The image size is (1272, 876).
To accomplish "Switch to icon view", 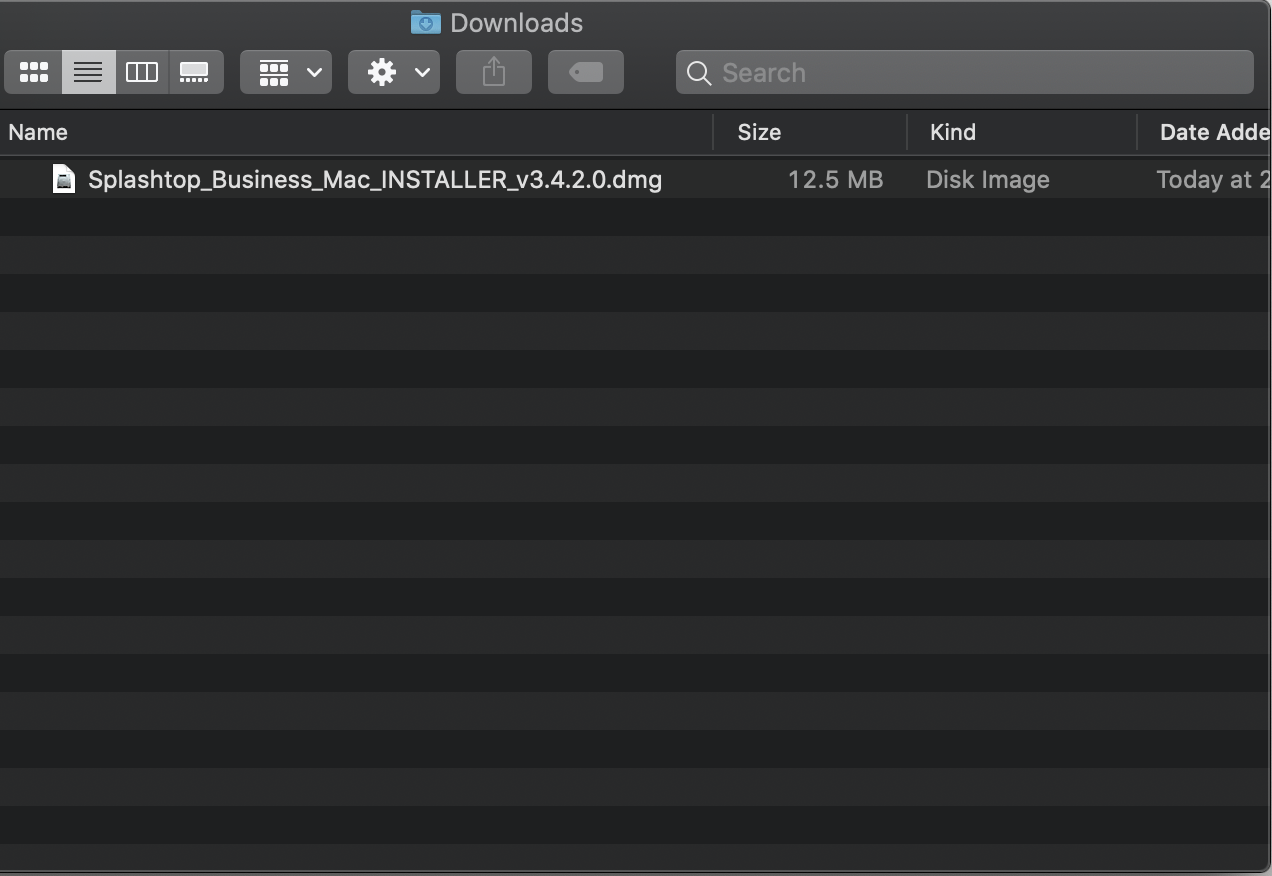I will 34,72.
